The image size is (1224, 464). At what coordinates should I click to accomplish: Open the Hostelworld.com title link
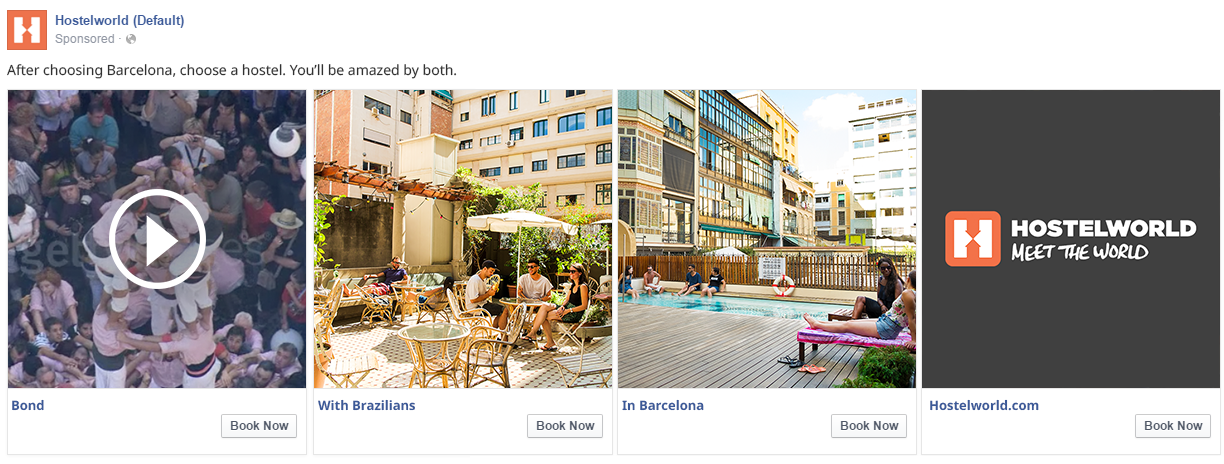(x=984, y=405)
